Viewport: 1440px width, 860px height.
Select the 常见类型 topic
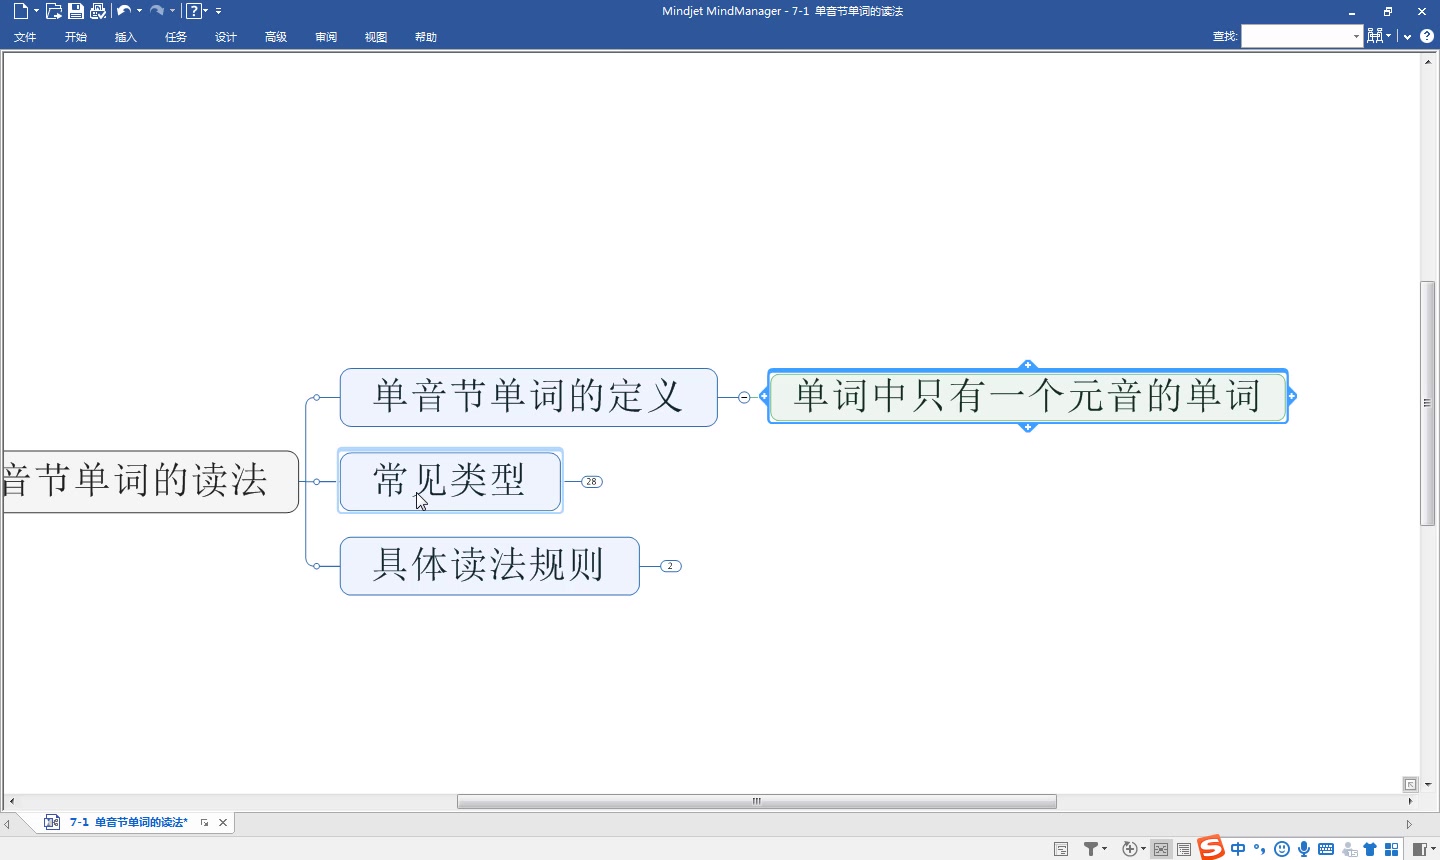click(450, 481)
